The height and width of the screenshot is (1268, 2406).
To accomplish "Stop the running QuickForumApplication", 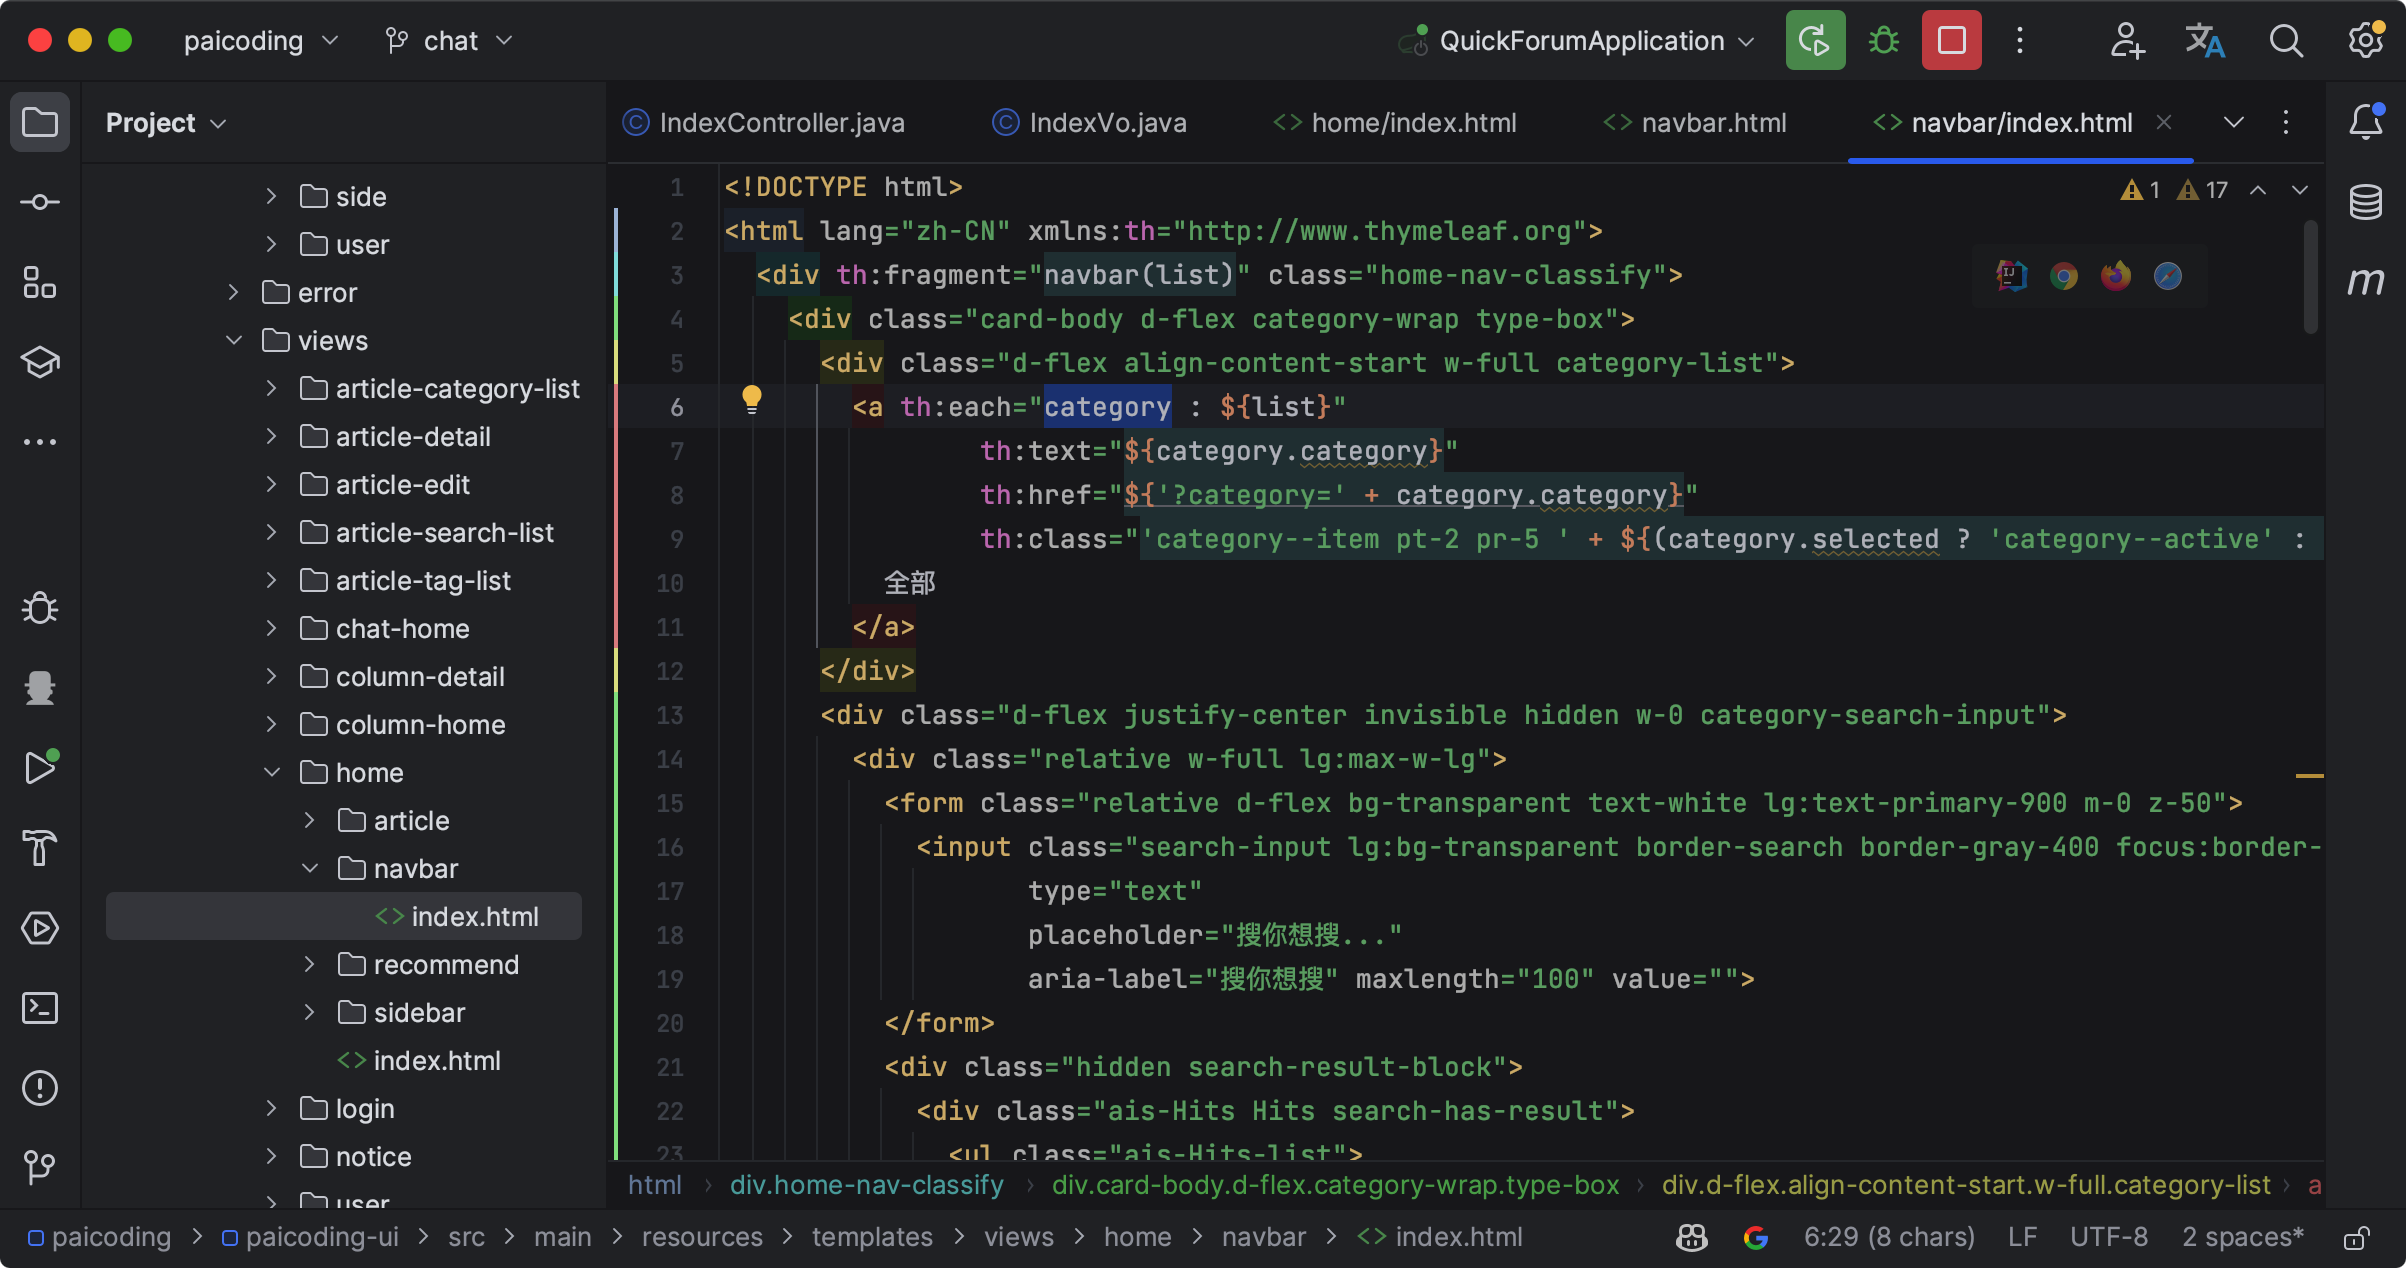I will click(1951, 41).
